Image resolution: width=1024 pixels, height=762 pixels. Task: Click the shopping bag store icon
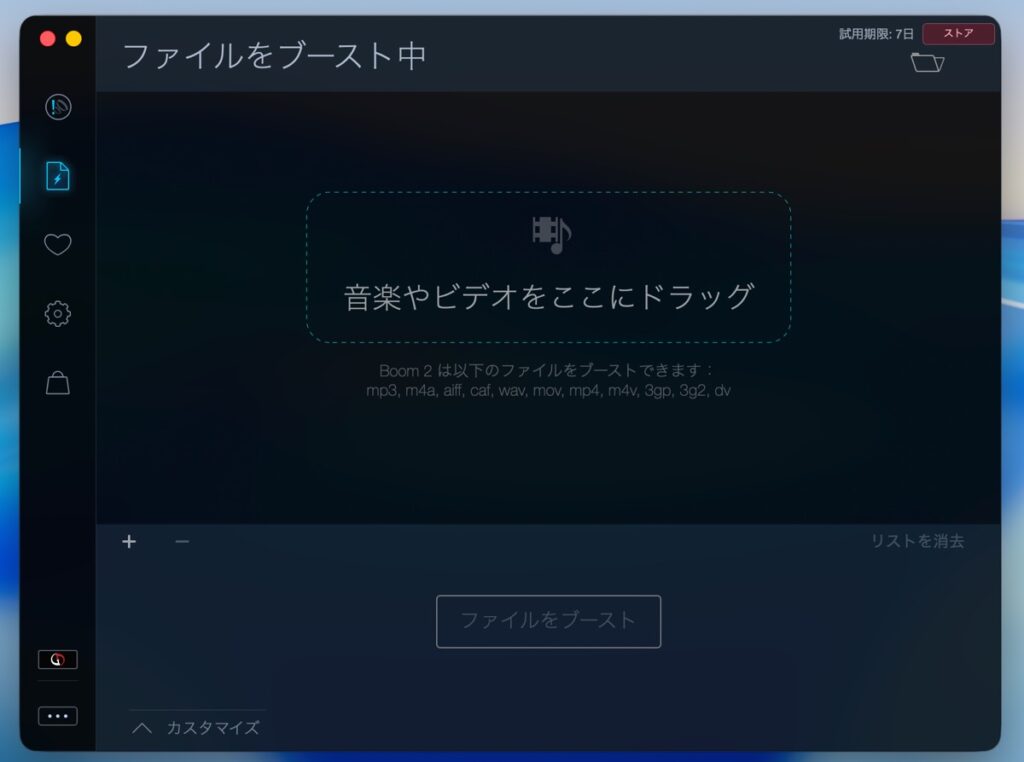coord(58,383)
